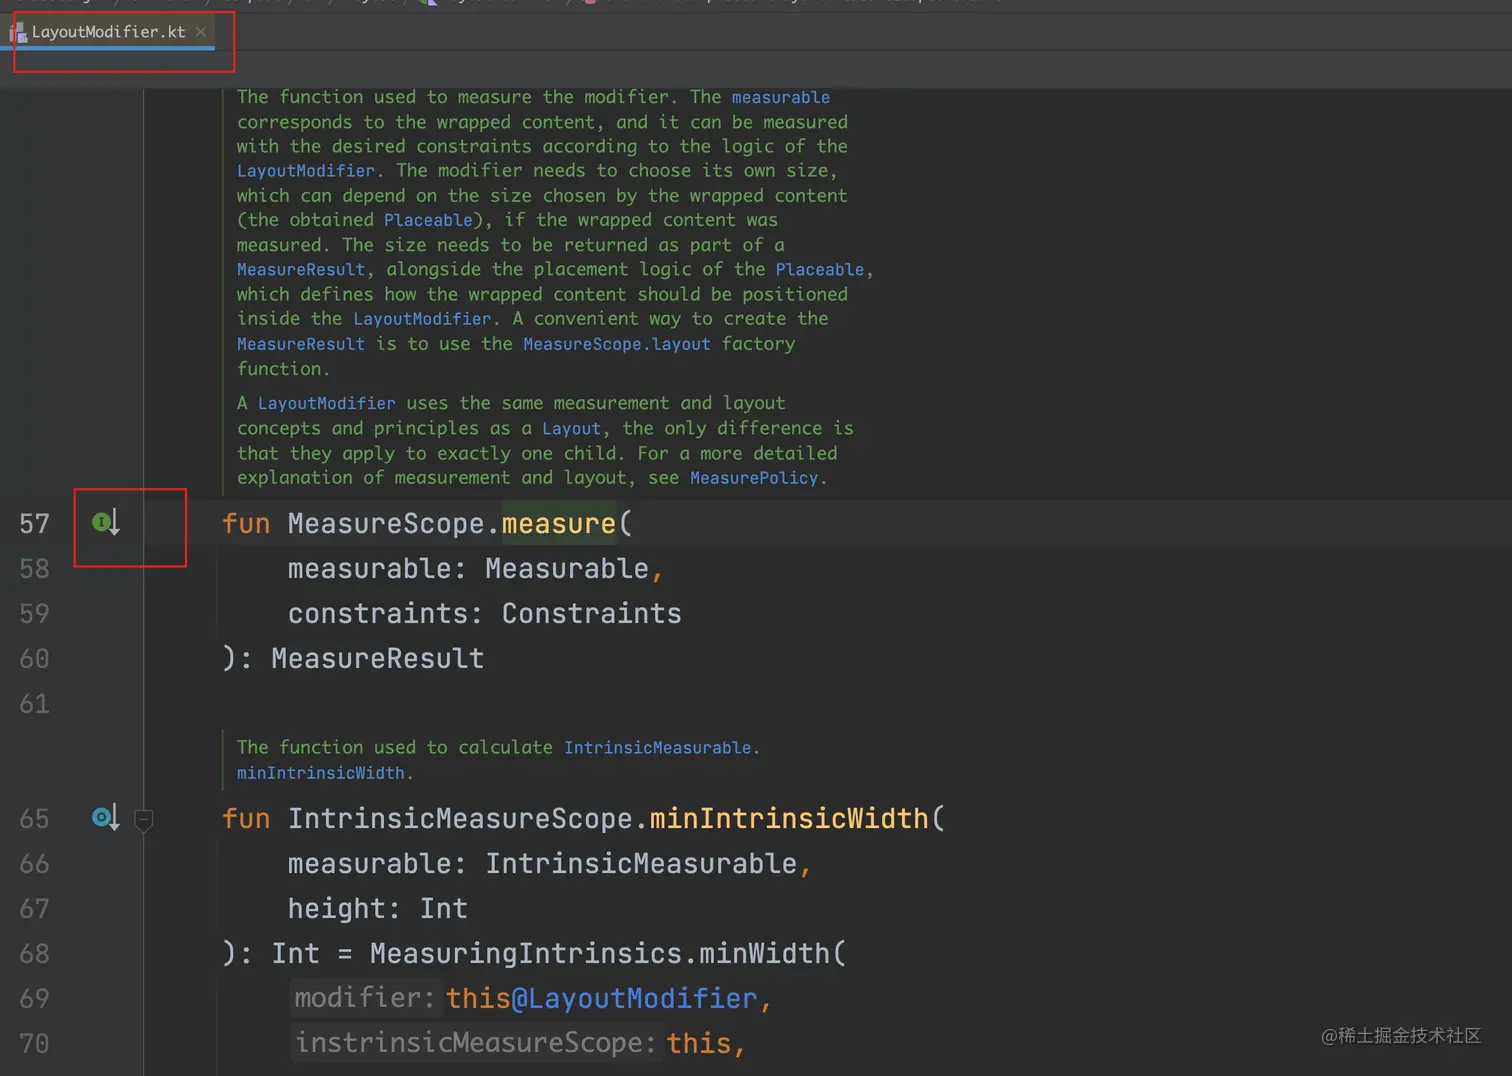The width and height of the screenshot is (1512, 1076).
Task: Open Placeable link after 'logic of the'
Action: point(820,270)
